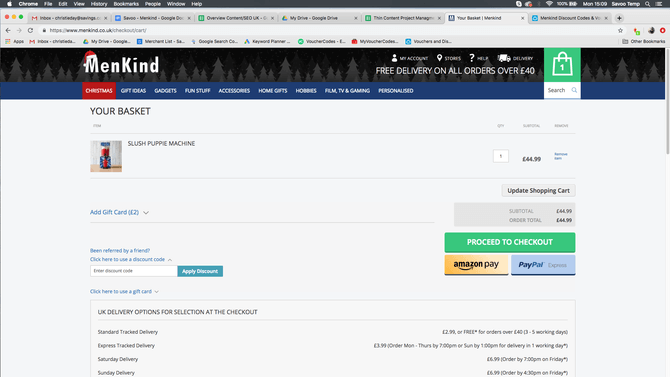
Task: Open the Hobbies menu
Action: point(306,91)
